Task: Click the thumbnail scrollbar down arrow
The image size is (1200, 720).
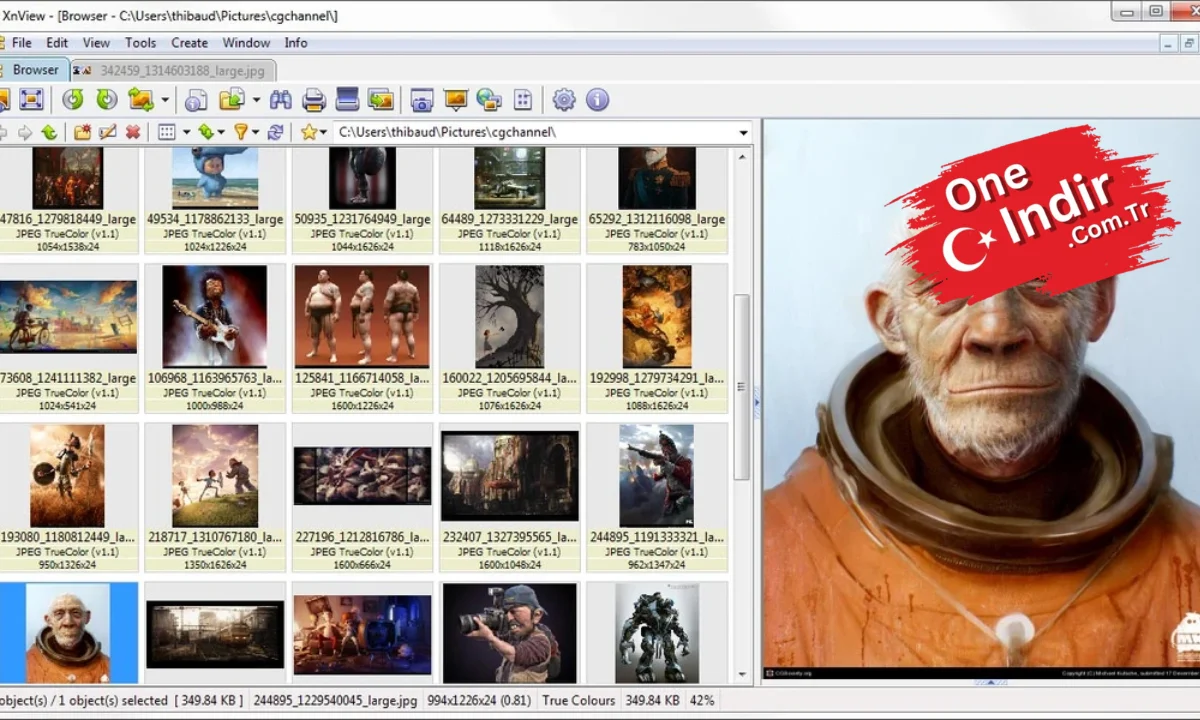Action: pos(742,675)
